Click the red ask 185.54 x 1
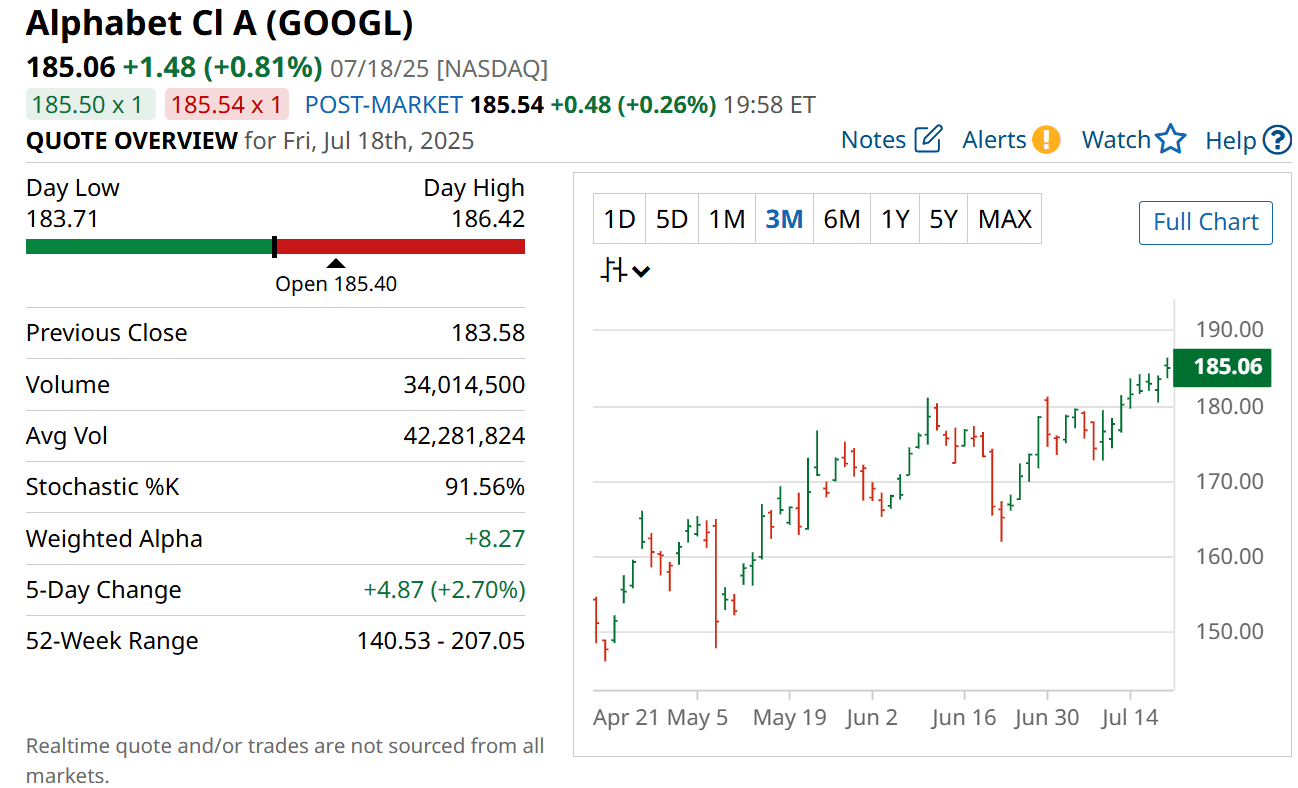 227,104
